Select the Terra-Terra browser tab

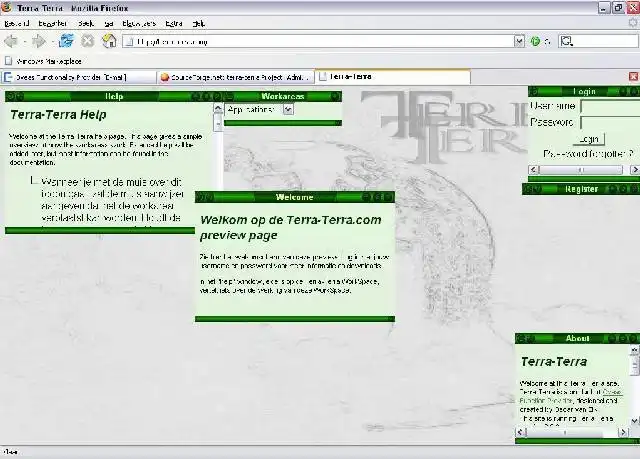coord(393,76)
